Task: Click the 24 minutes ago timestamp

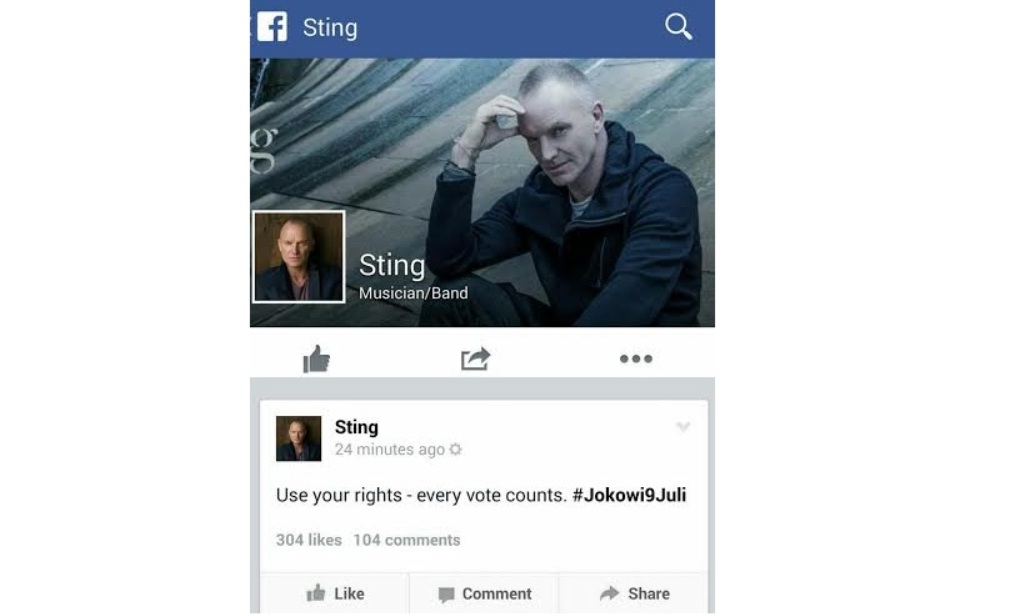Action: (x=390, y=449)
